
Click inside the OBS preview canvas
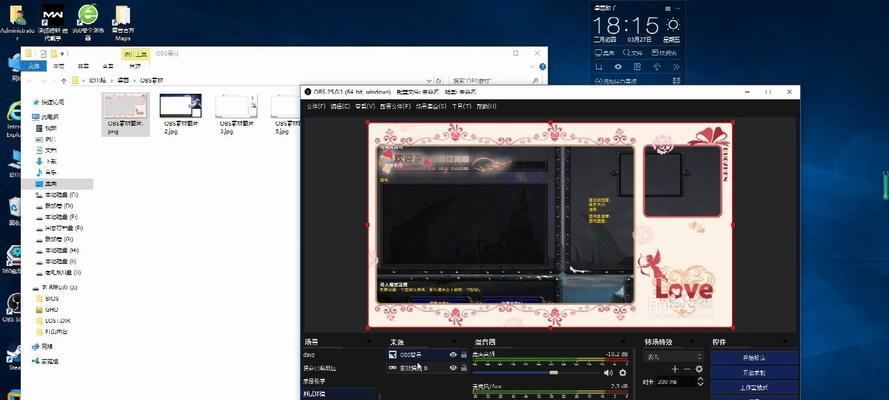(550, 225)
